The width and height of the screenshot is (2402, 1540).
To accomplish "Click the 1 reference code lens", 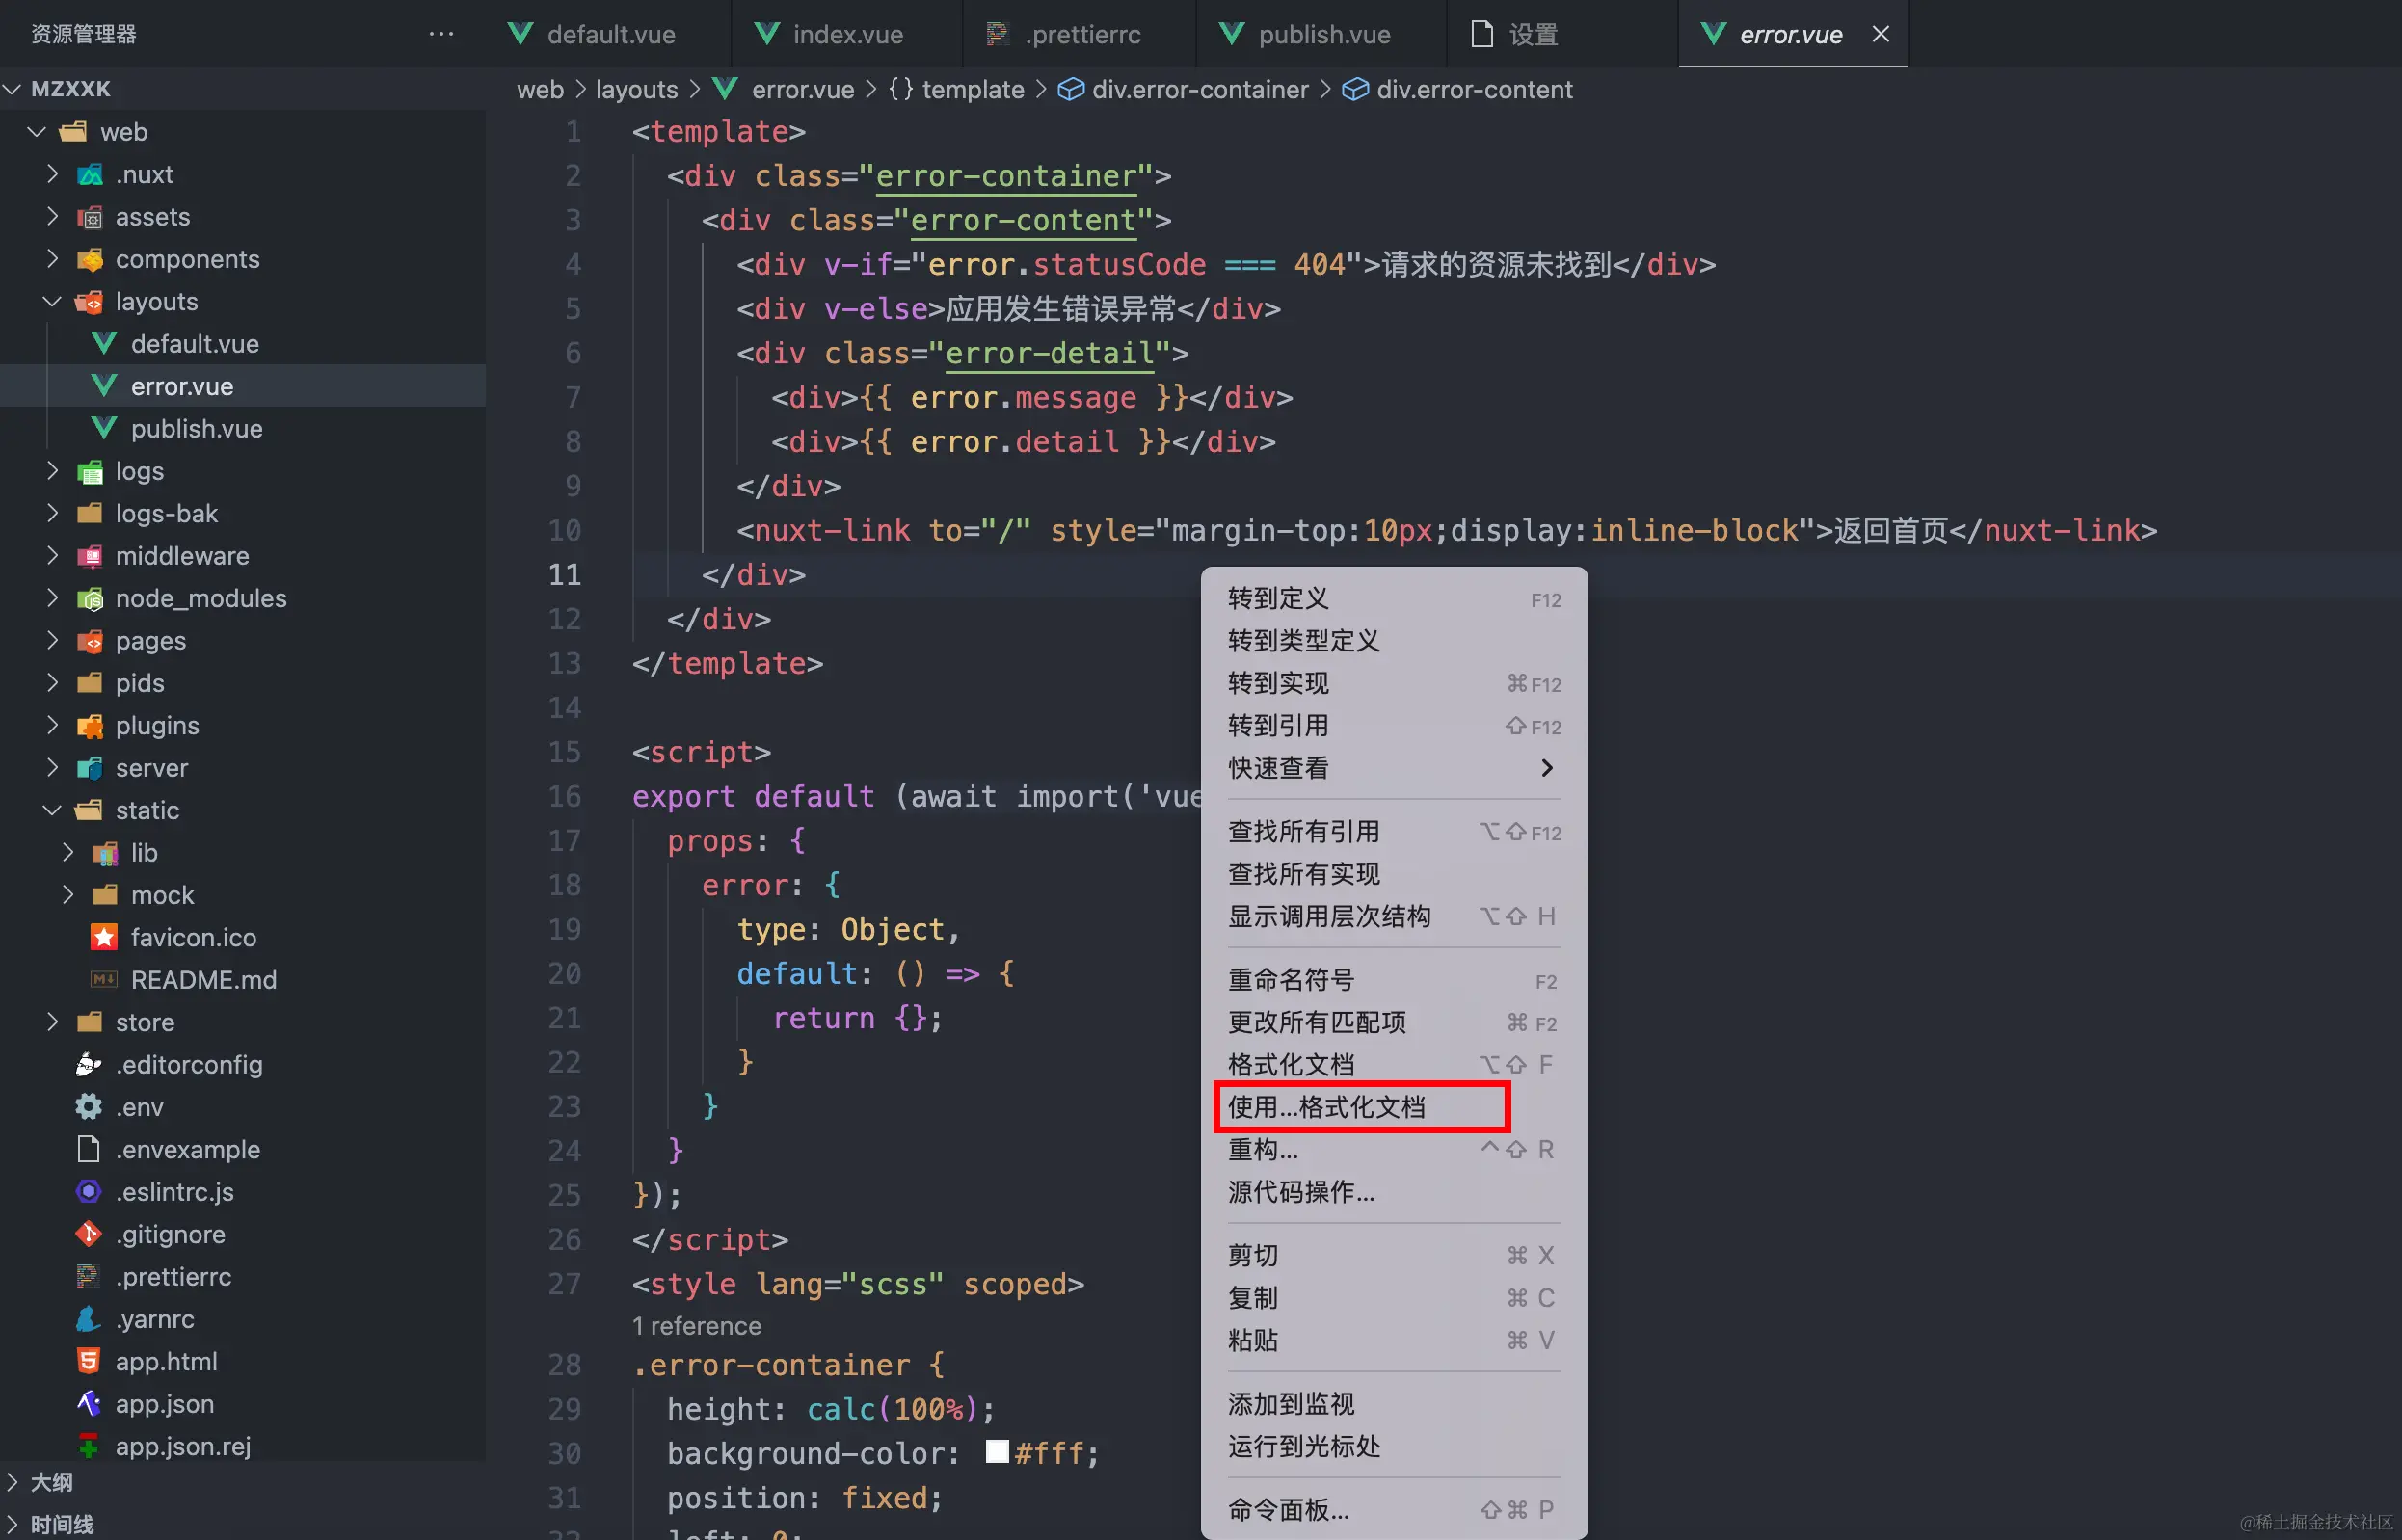I will point(697,1326).
